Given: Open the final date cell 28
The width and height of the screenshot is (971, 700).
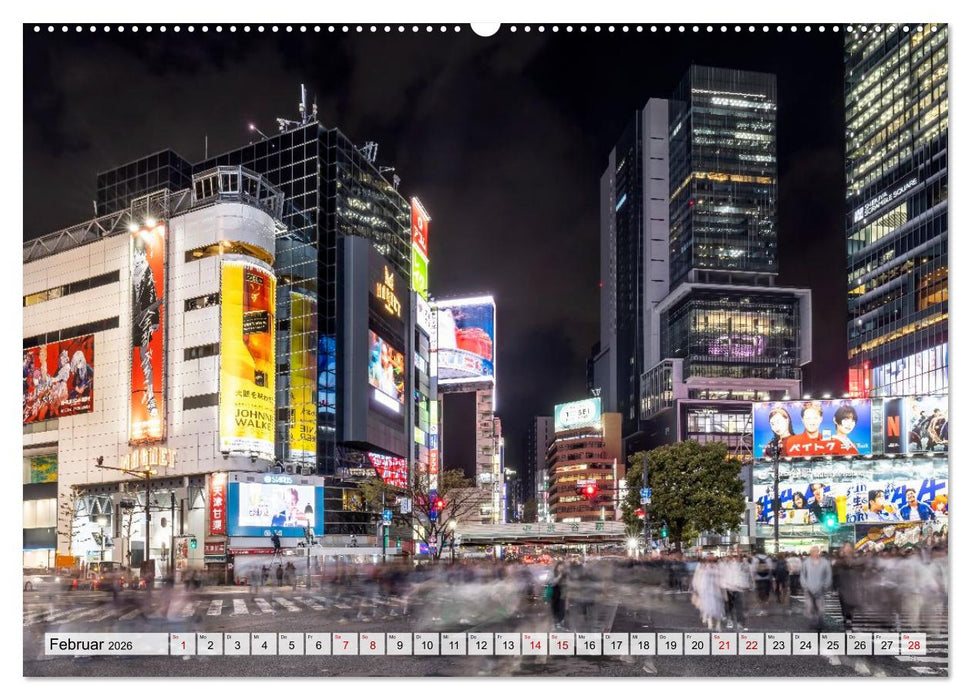Looking at the screenshot, I should [x=914, y=647].
